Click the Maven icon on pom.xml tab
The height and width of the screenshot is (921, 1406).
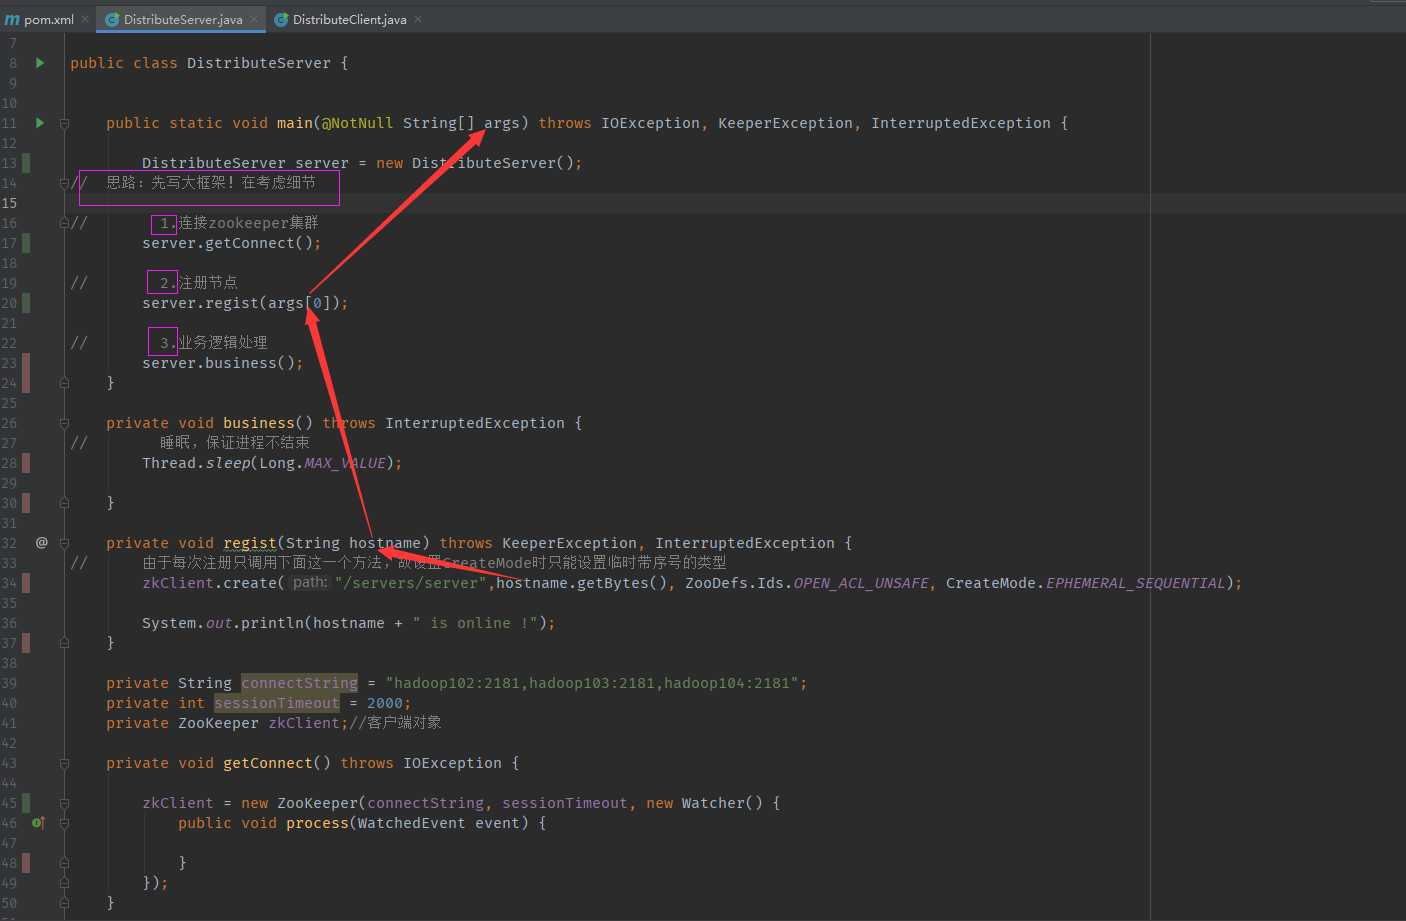coord(12,19)
